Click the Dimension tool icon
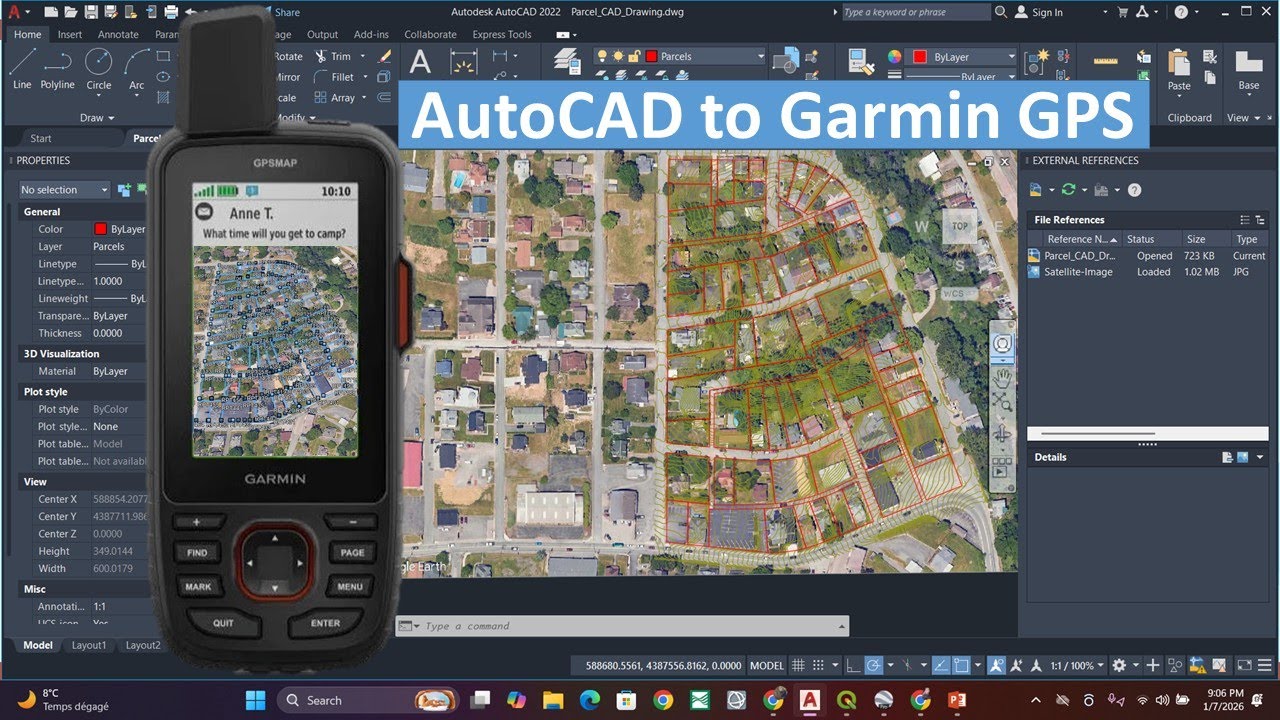This screenshot has width=1280, height=720. 463,62
